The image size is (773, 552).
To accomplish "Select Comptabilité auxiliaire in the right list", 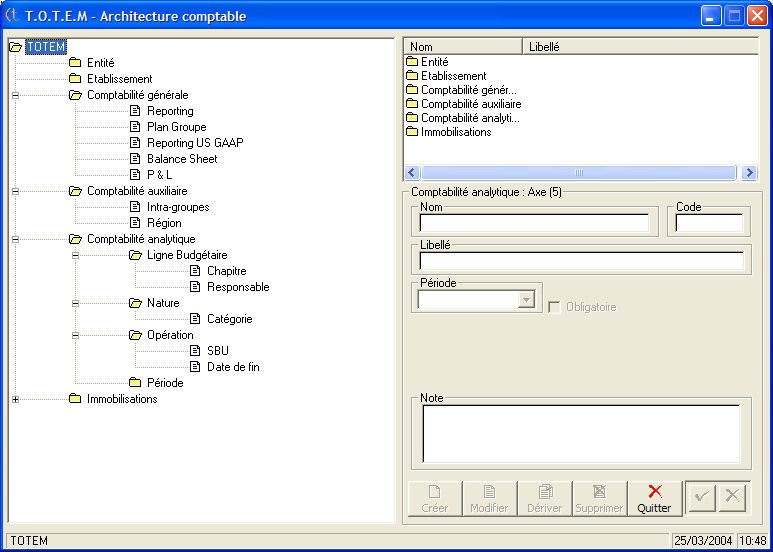I will point(471,104).
